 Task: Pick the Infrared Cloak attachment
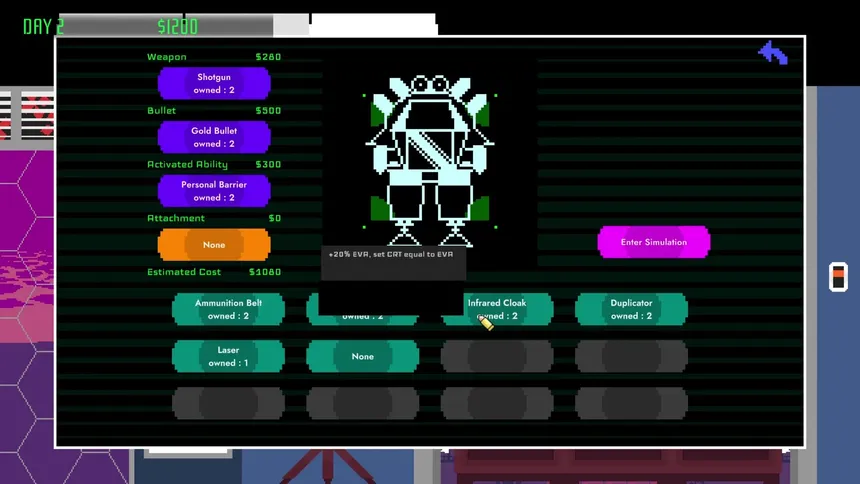click(497, 309)
